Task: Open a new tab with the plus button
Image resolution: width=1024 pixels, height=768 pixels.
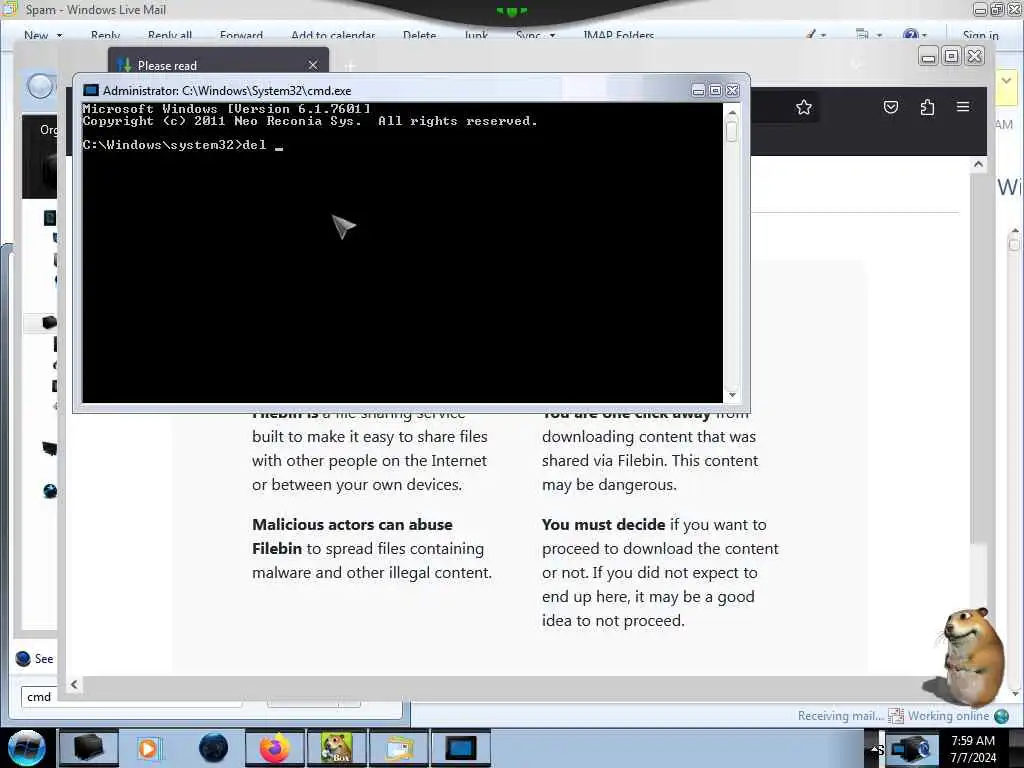Action: [349, 66]
